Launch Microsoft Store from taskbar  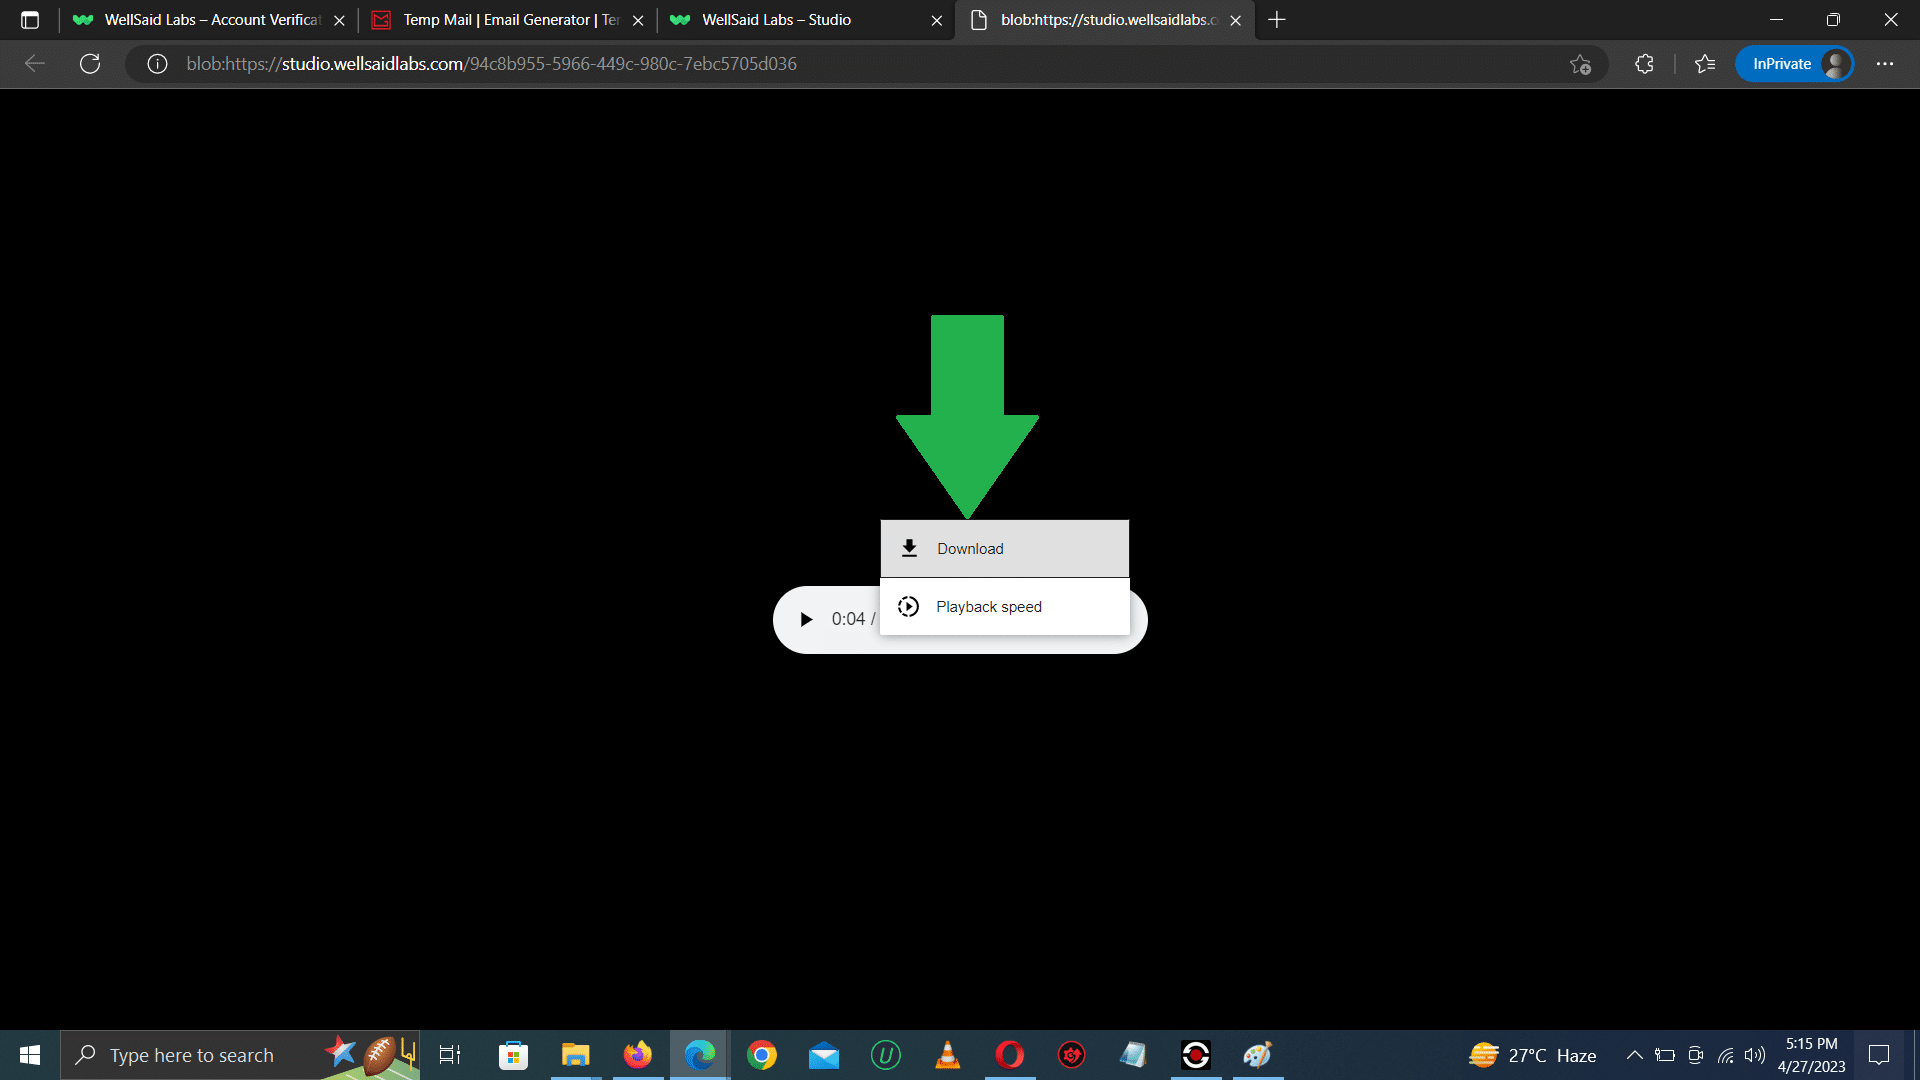click(513, 1055)
